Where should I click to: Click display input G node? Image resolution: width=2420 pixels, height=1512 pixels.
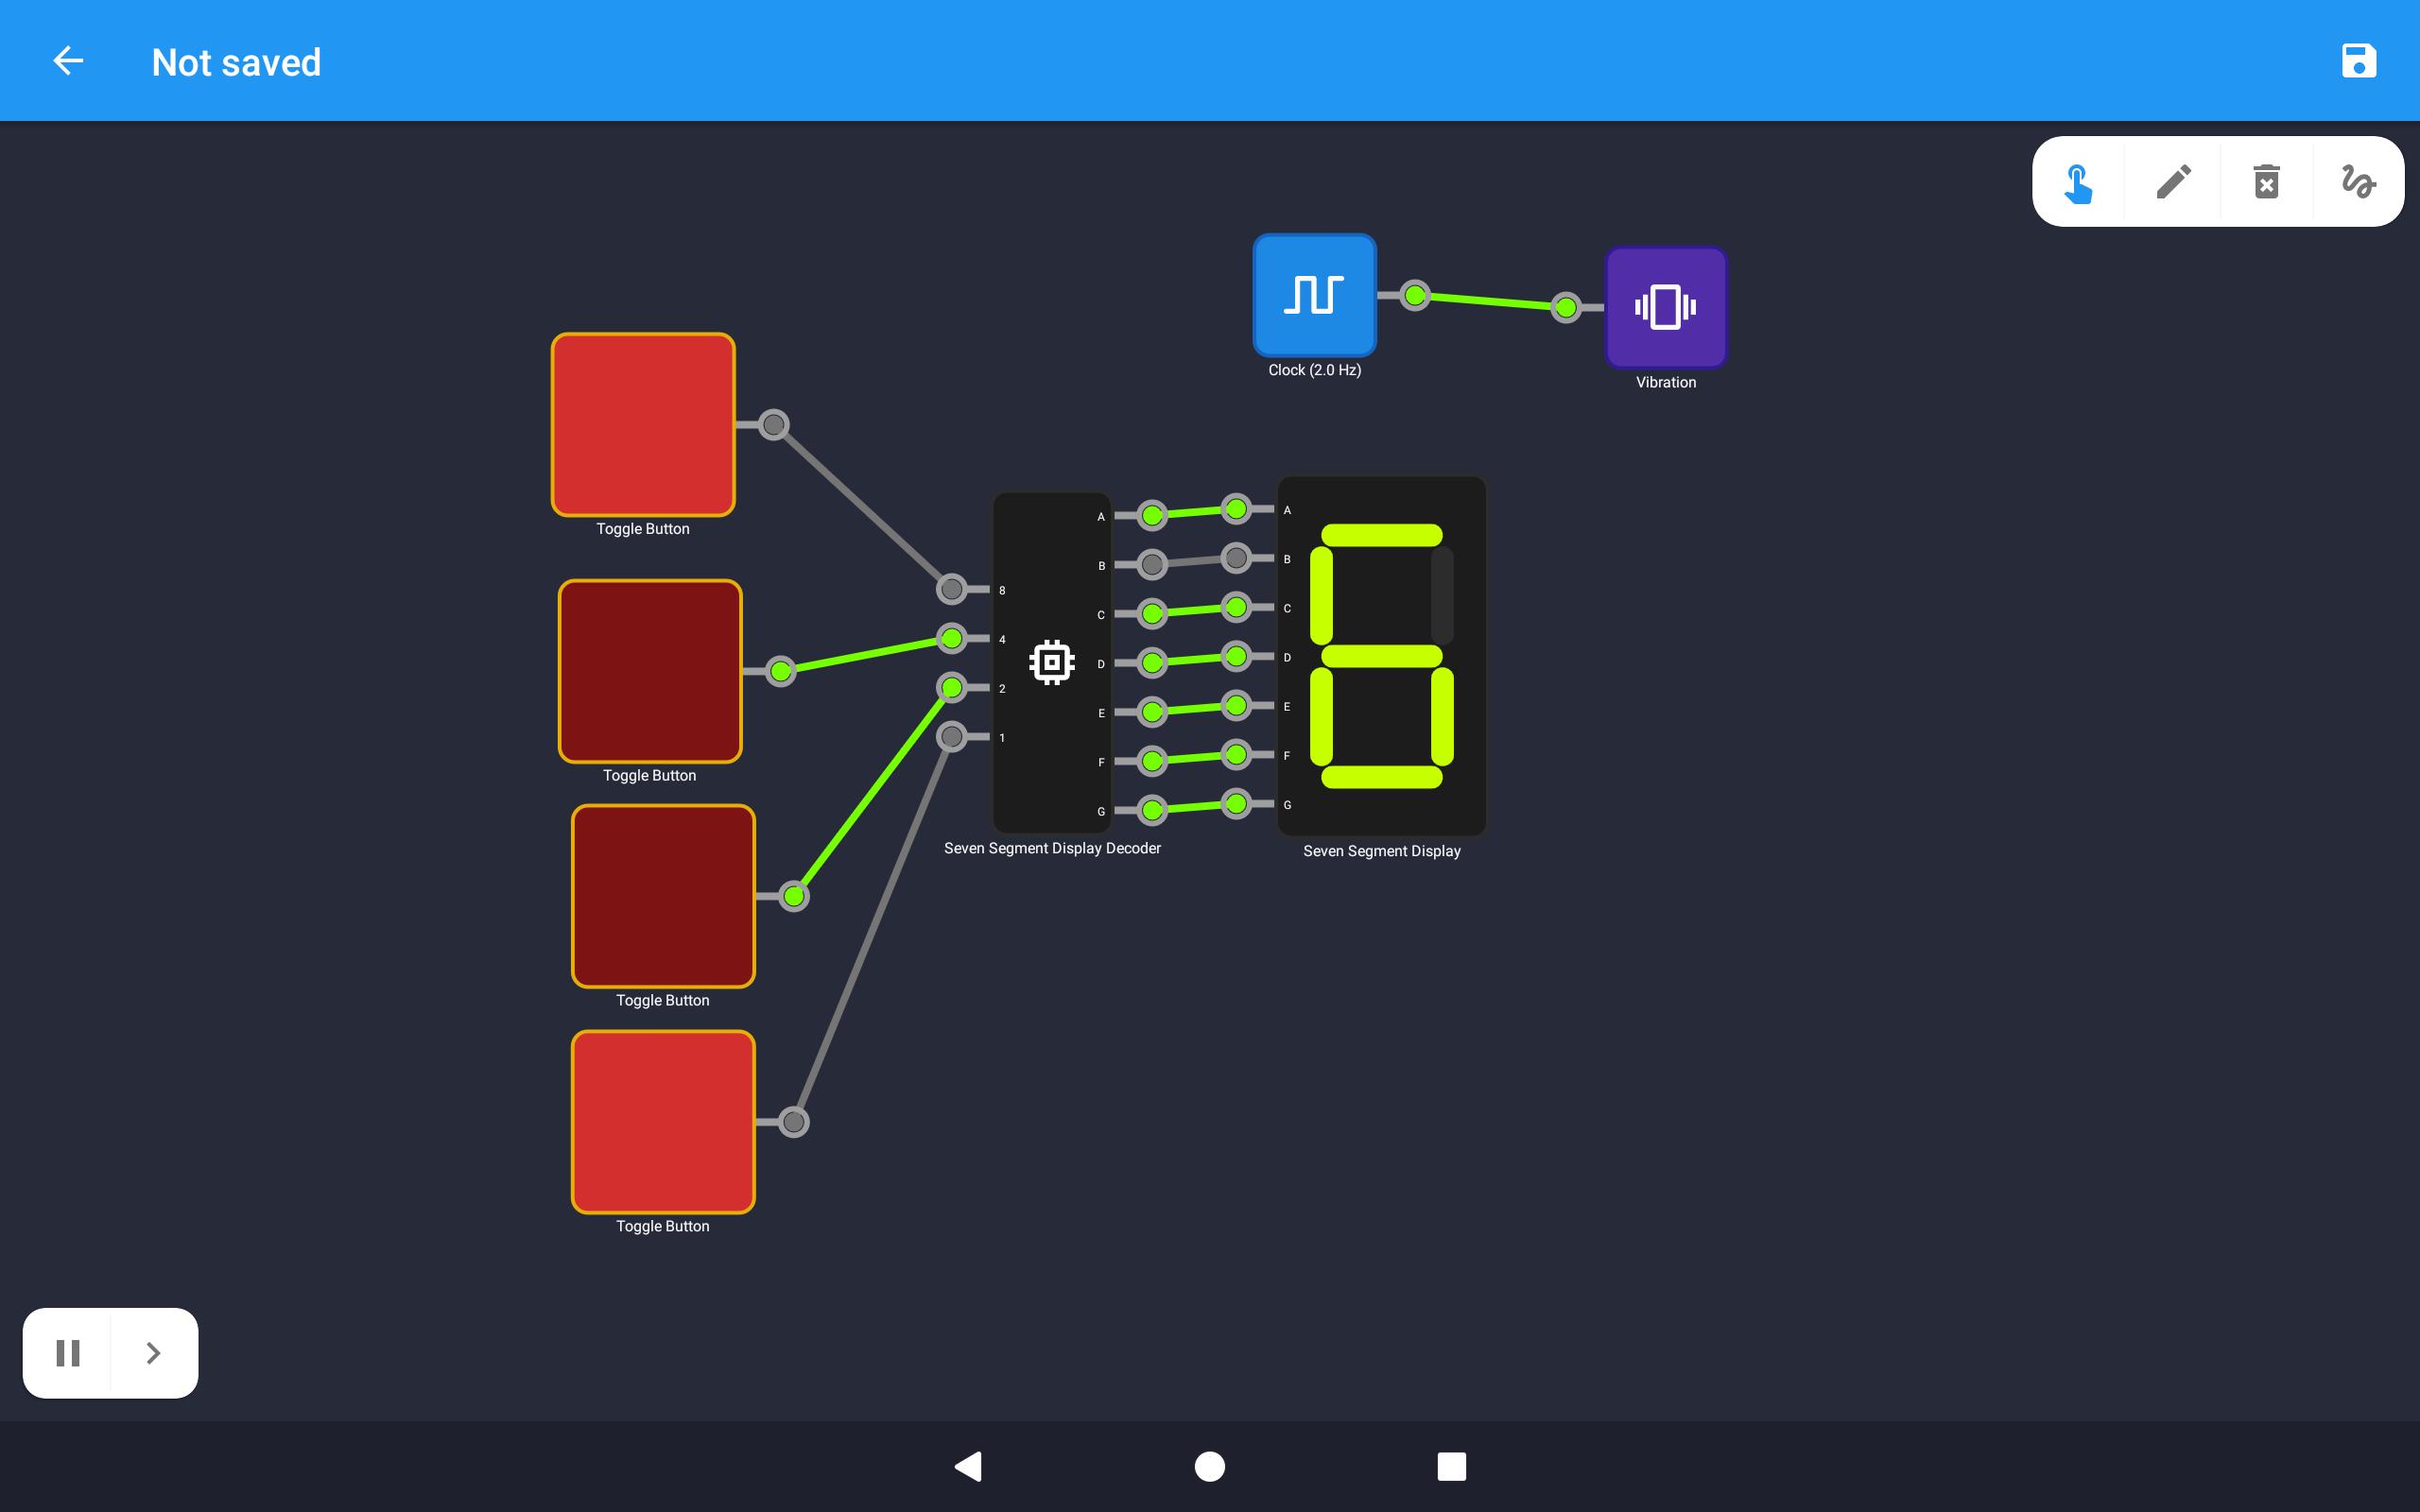[1236, 804]
